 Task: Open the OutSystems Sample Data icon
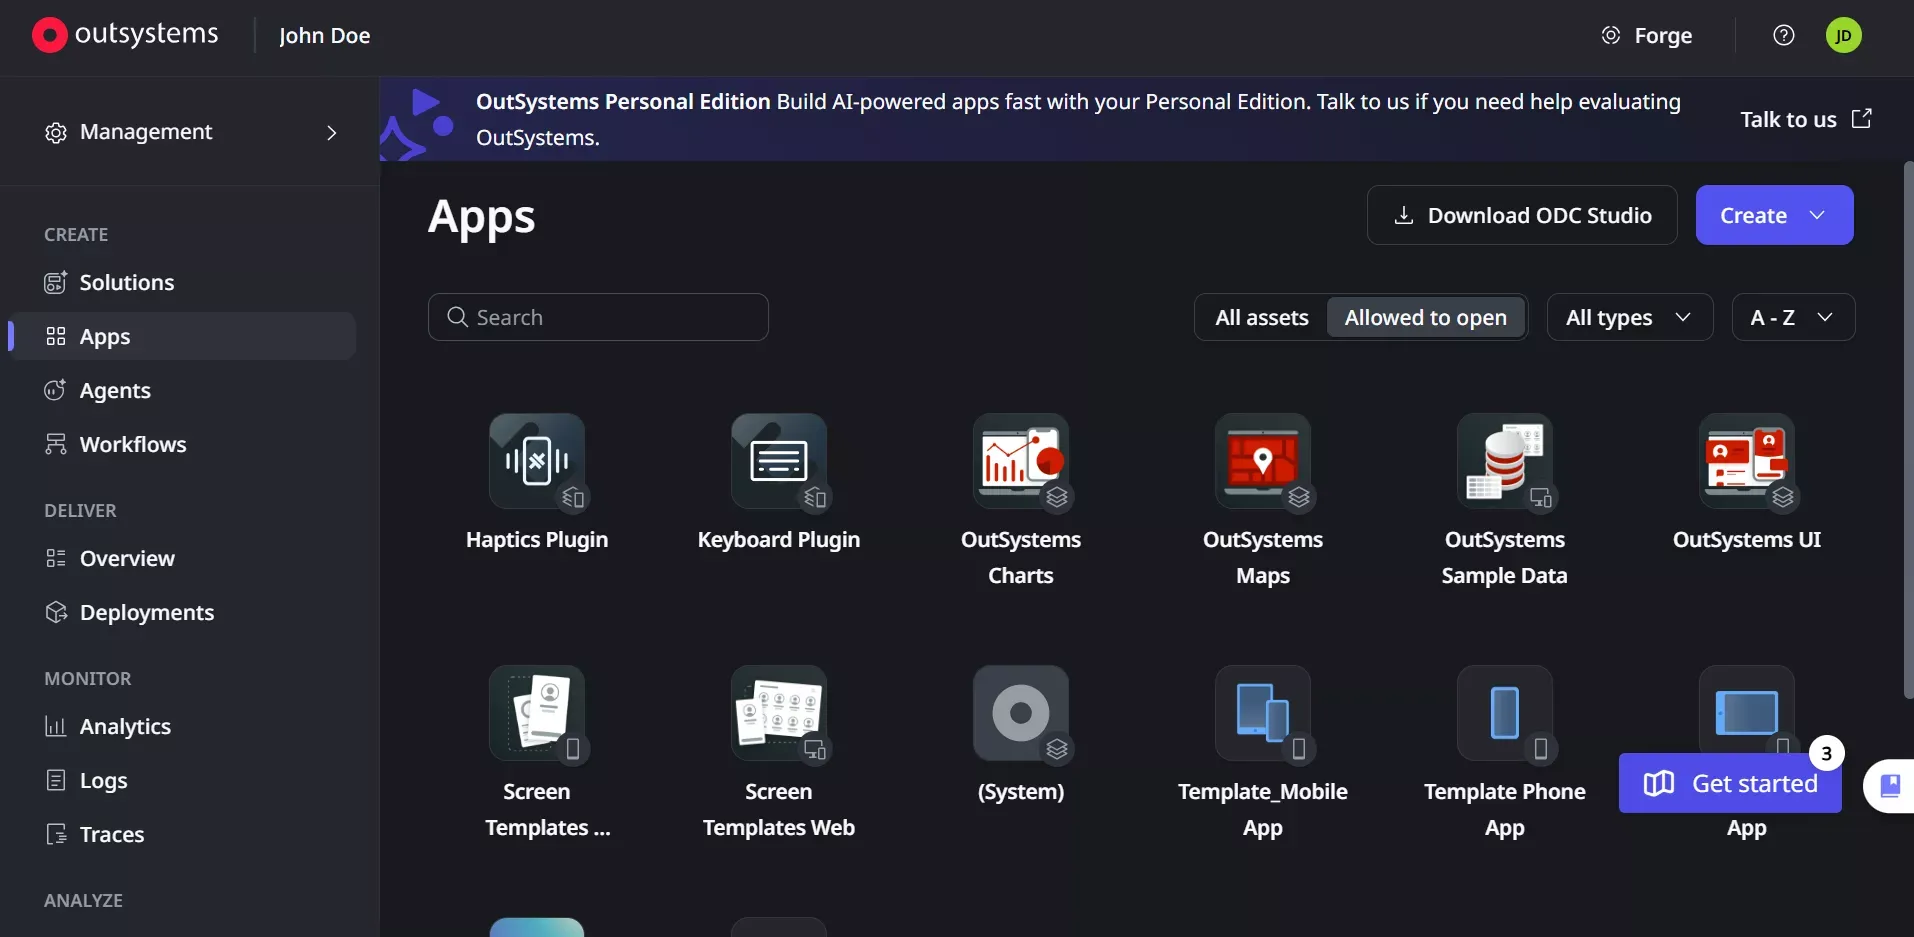(x=1505, y=461)
